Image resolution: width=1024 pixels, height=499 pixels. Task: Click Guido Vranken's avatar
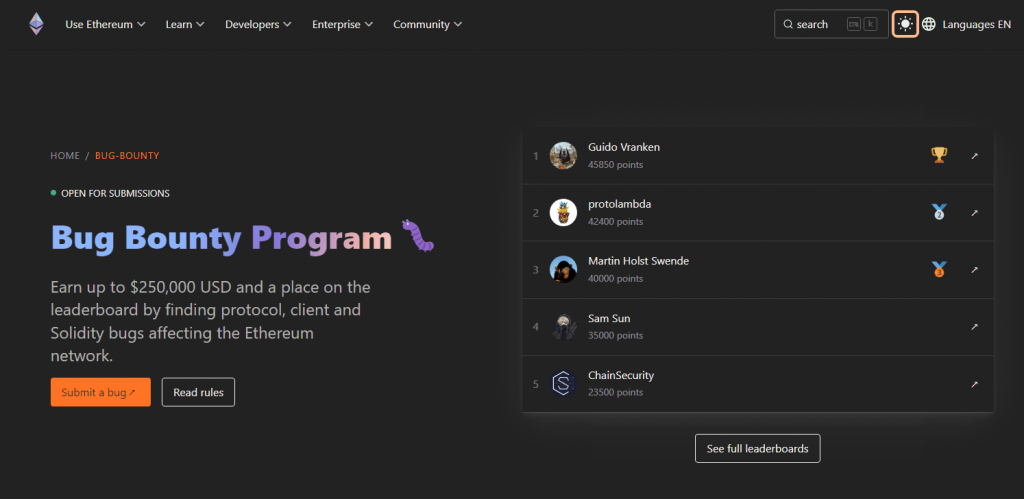coord(563,155)
